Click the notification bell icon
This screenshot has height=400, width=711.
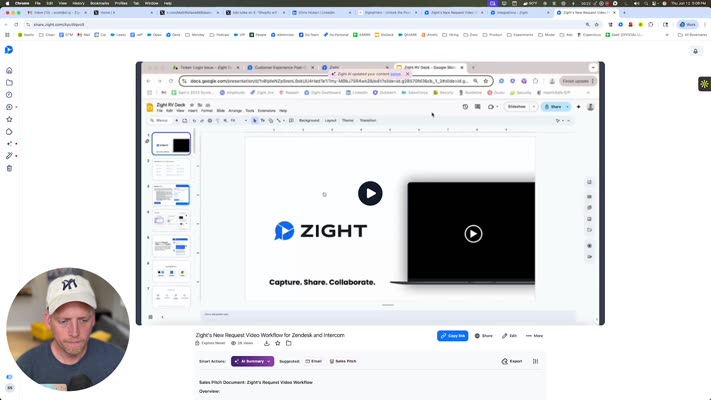point(695,51)
